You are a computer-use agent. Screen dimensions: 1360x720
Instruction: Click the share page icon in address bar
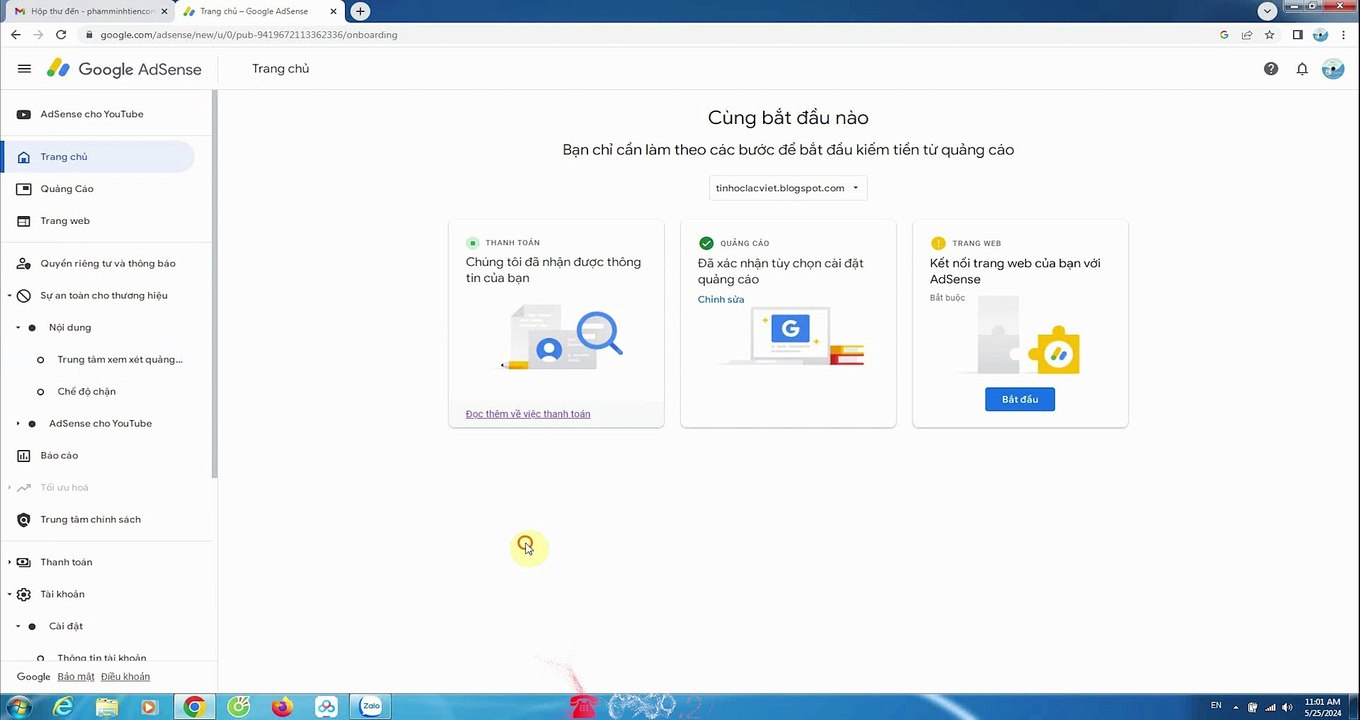1247,34
